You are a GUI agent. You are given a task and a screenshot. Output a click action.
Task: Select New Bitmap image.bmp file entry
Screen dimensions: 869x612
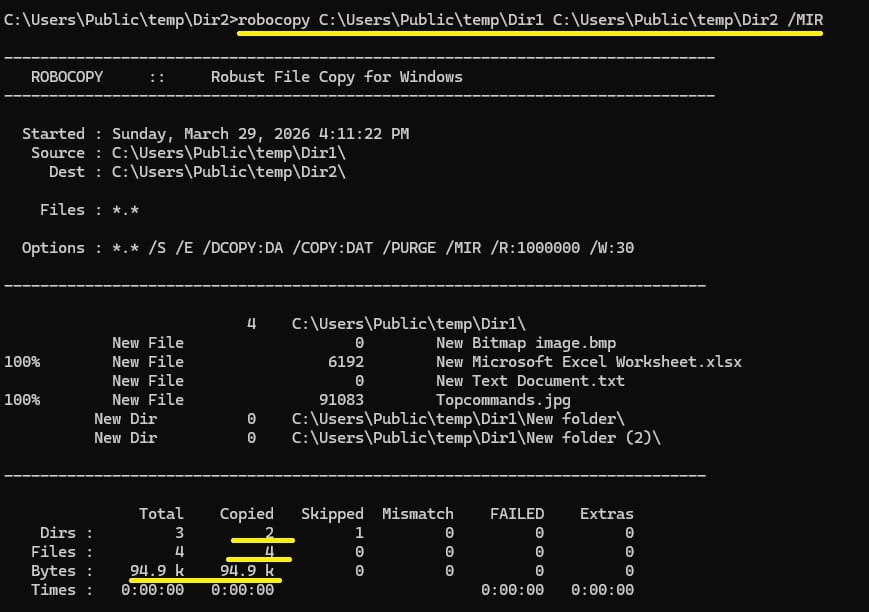[527, 342]
